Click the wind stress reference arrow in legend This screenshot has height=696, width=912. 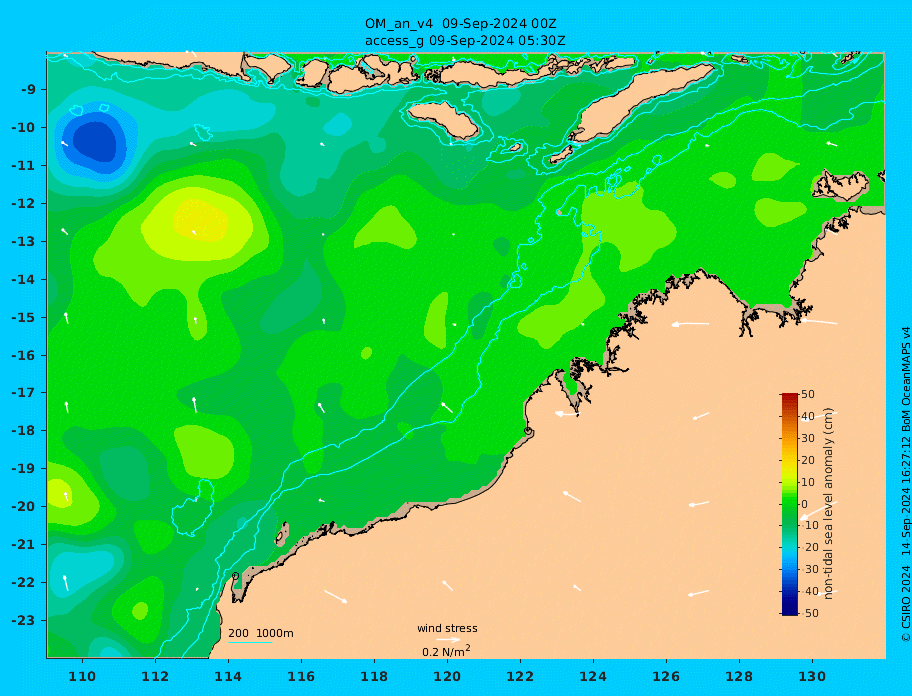(448, 640)
